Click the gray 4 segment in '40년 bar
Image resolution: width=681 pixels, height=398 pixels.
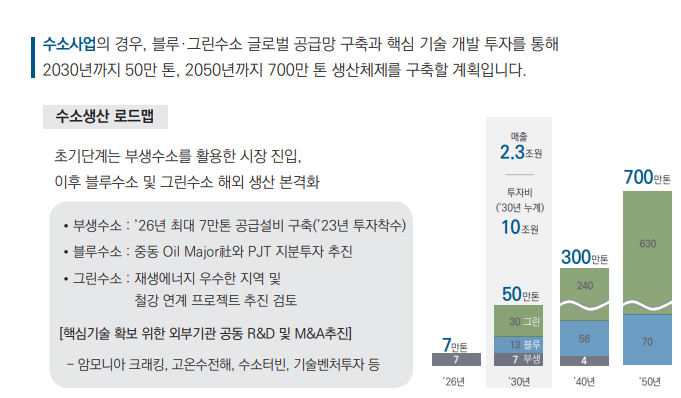(584, 361)
